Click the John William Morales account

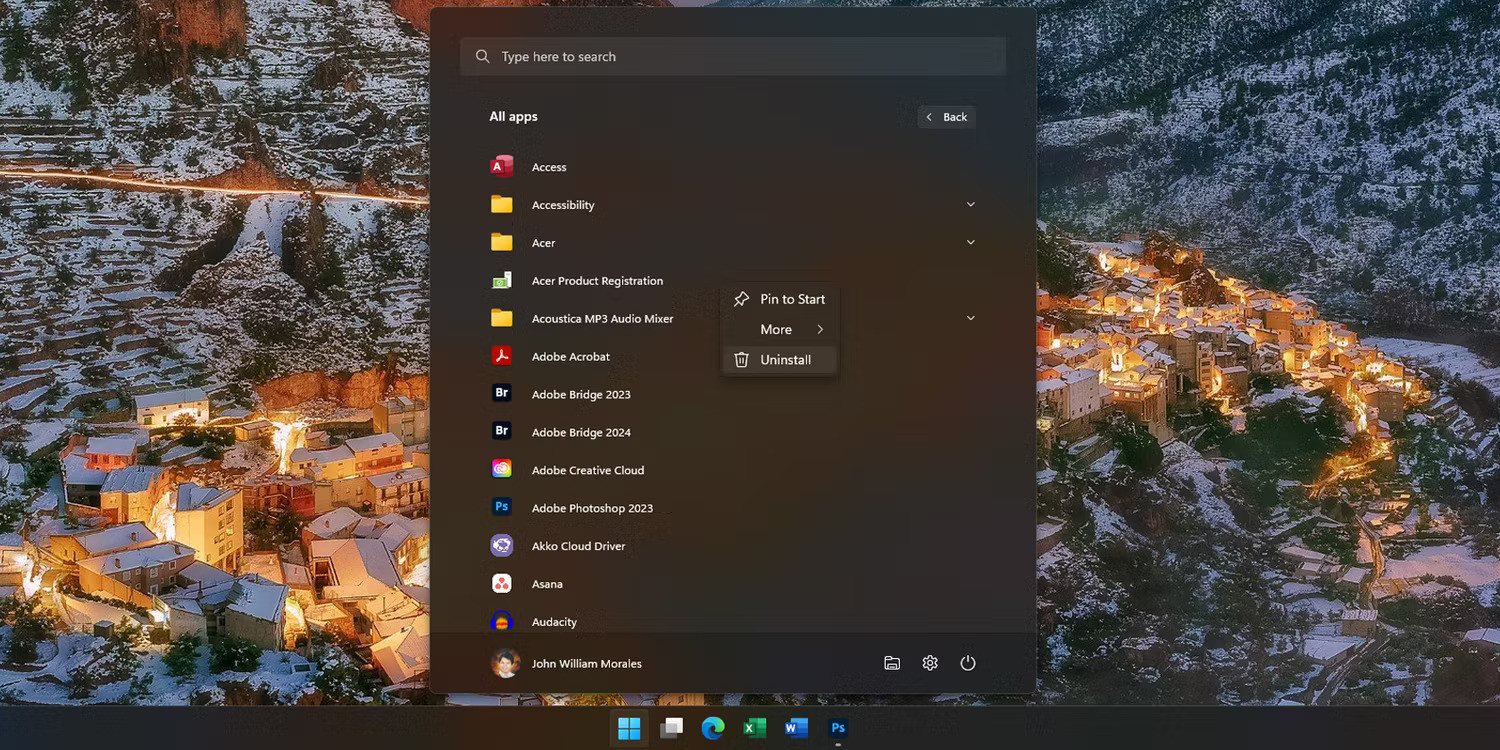click(x=587, y=663)
